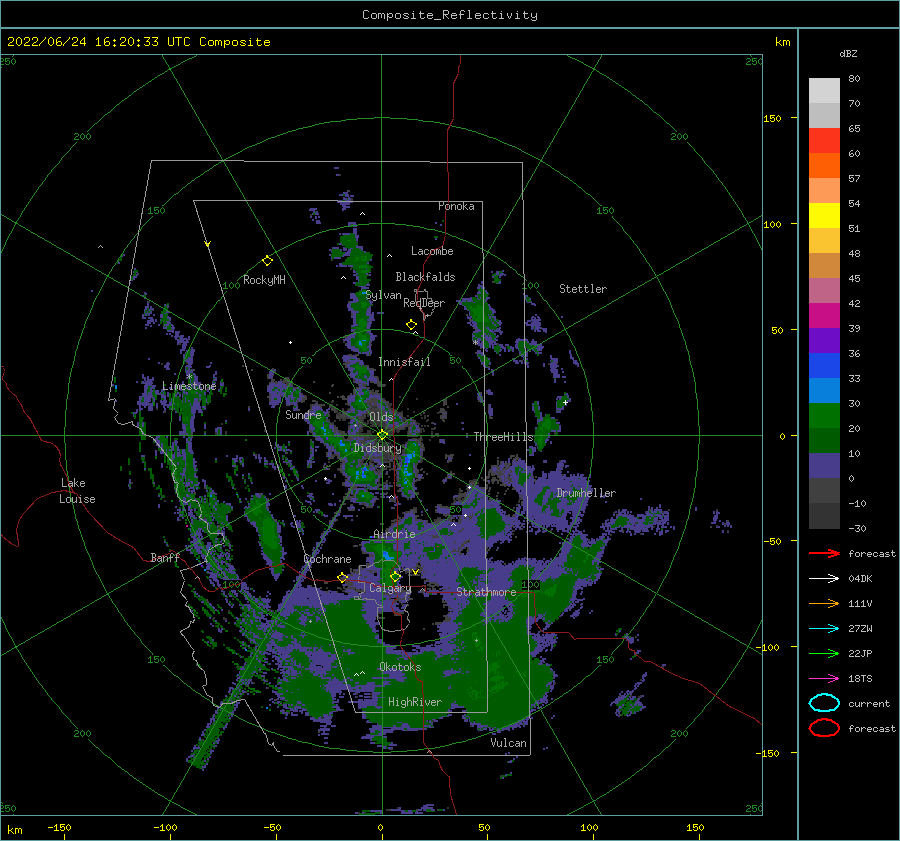Click the green 22JP arrow icon
The width and height of the screenshot is (900, 841).
click(x=824, y=653)
